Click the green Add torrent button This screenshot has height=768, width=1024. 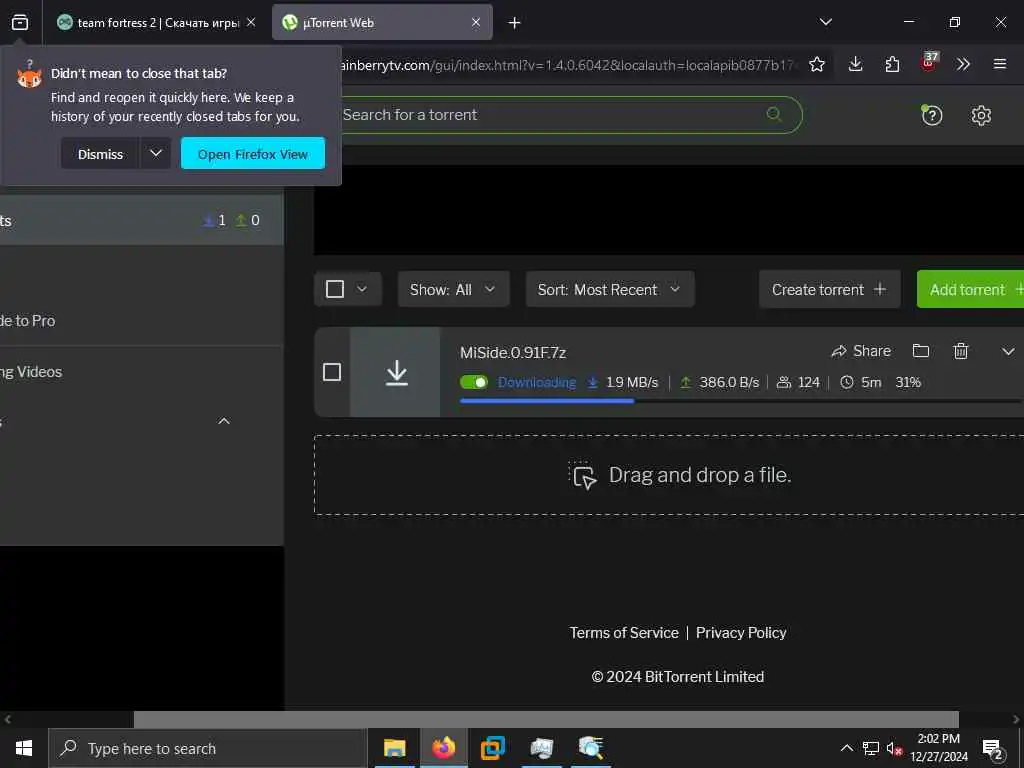click(x=970, y=289)
